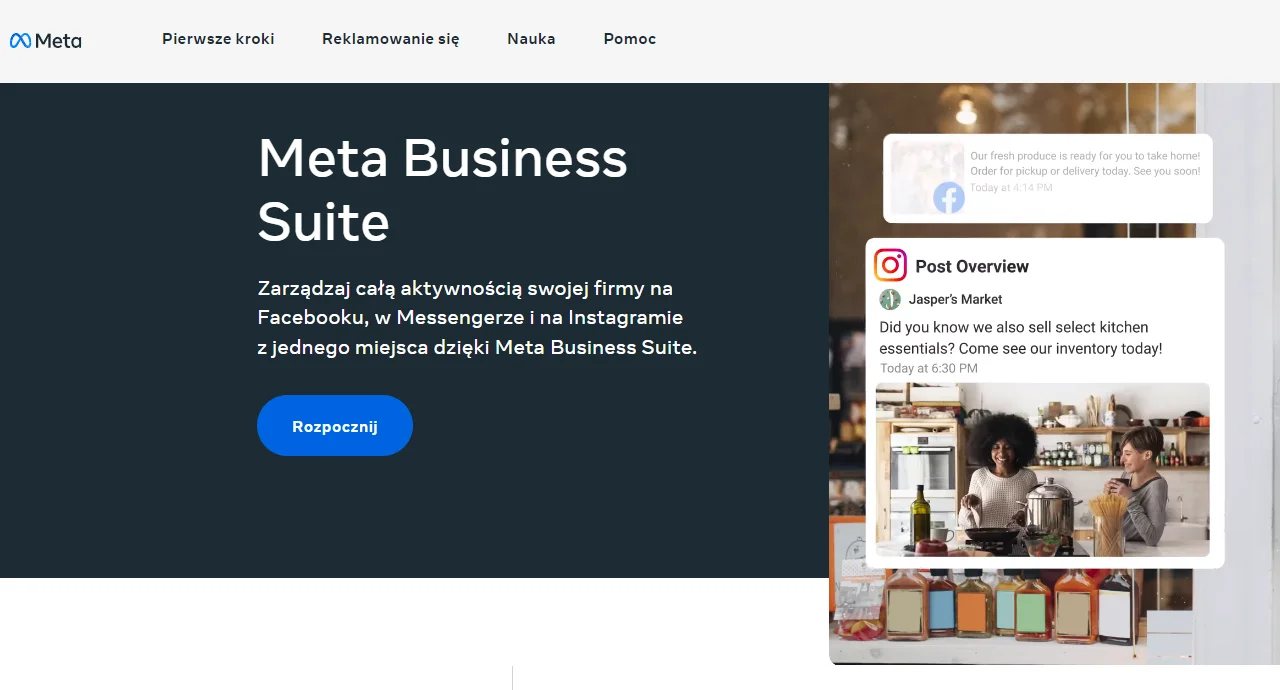
Task: Click the Meta Business Suite heading
Action: tap(443, 190)
